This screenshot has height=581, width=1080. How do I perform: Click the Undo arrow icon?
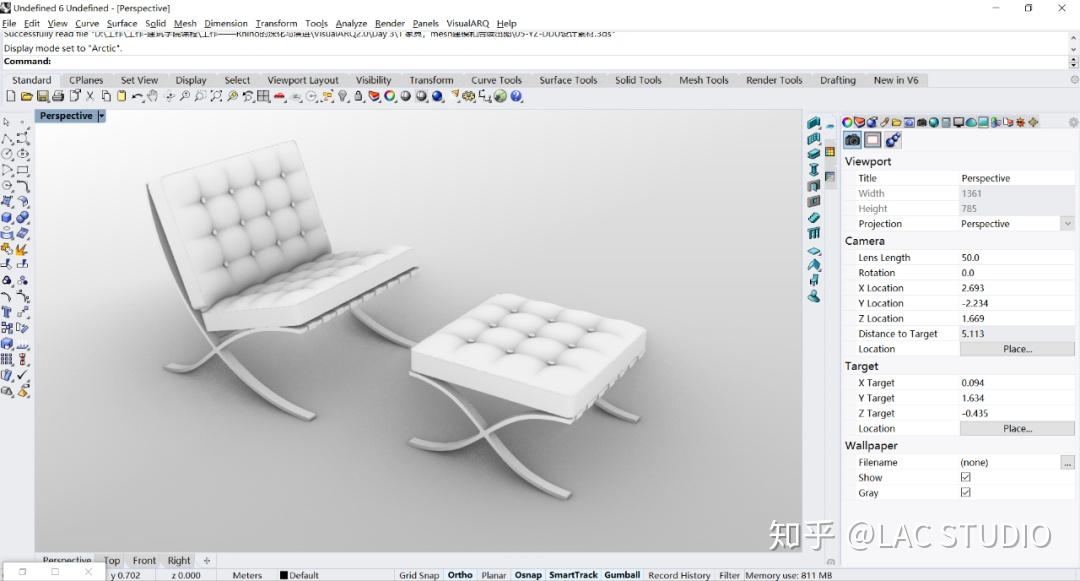tap(138, 96)
